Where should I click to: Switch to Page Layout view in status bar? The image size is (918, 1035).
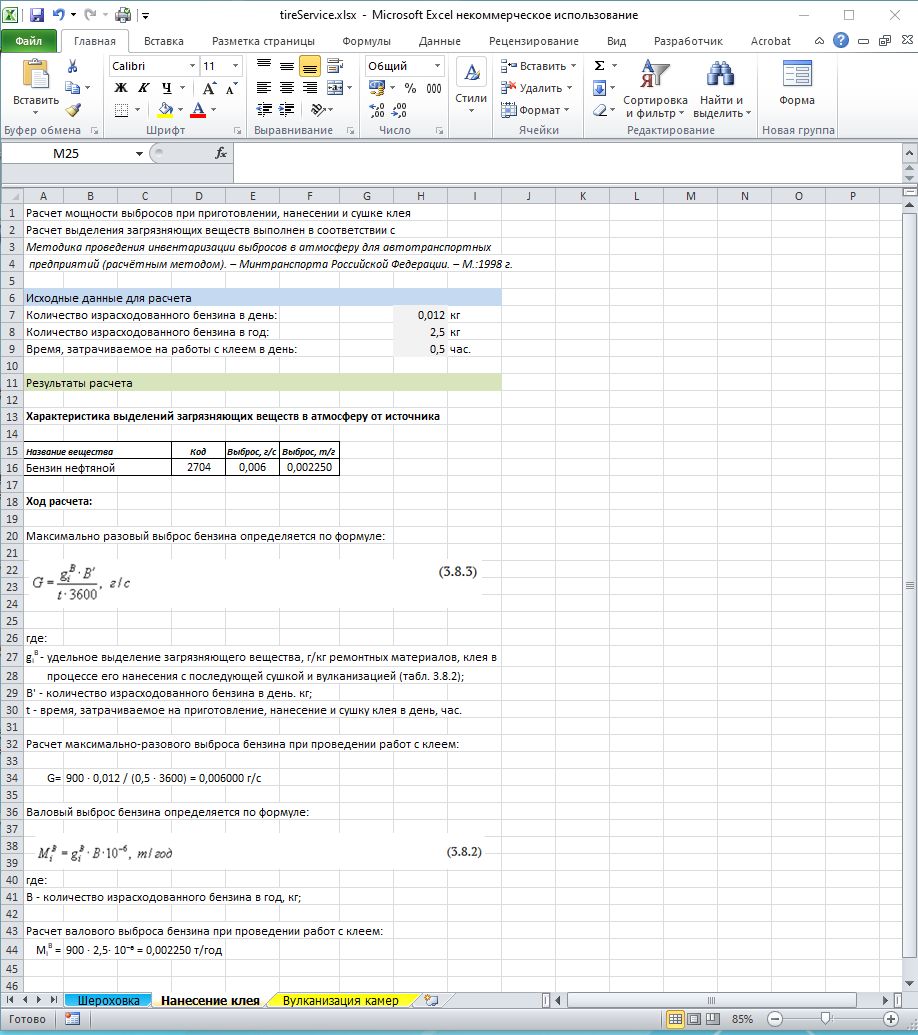pos(697,1019)
